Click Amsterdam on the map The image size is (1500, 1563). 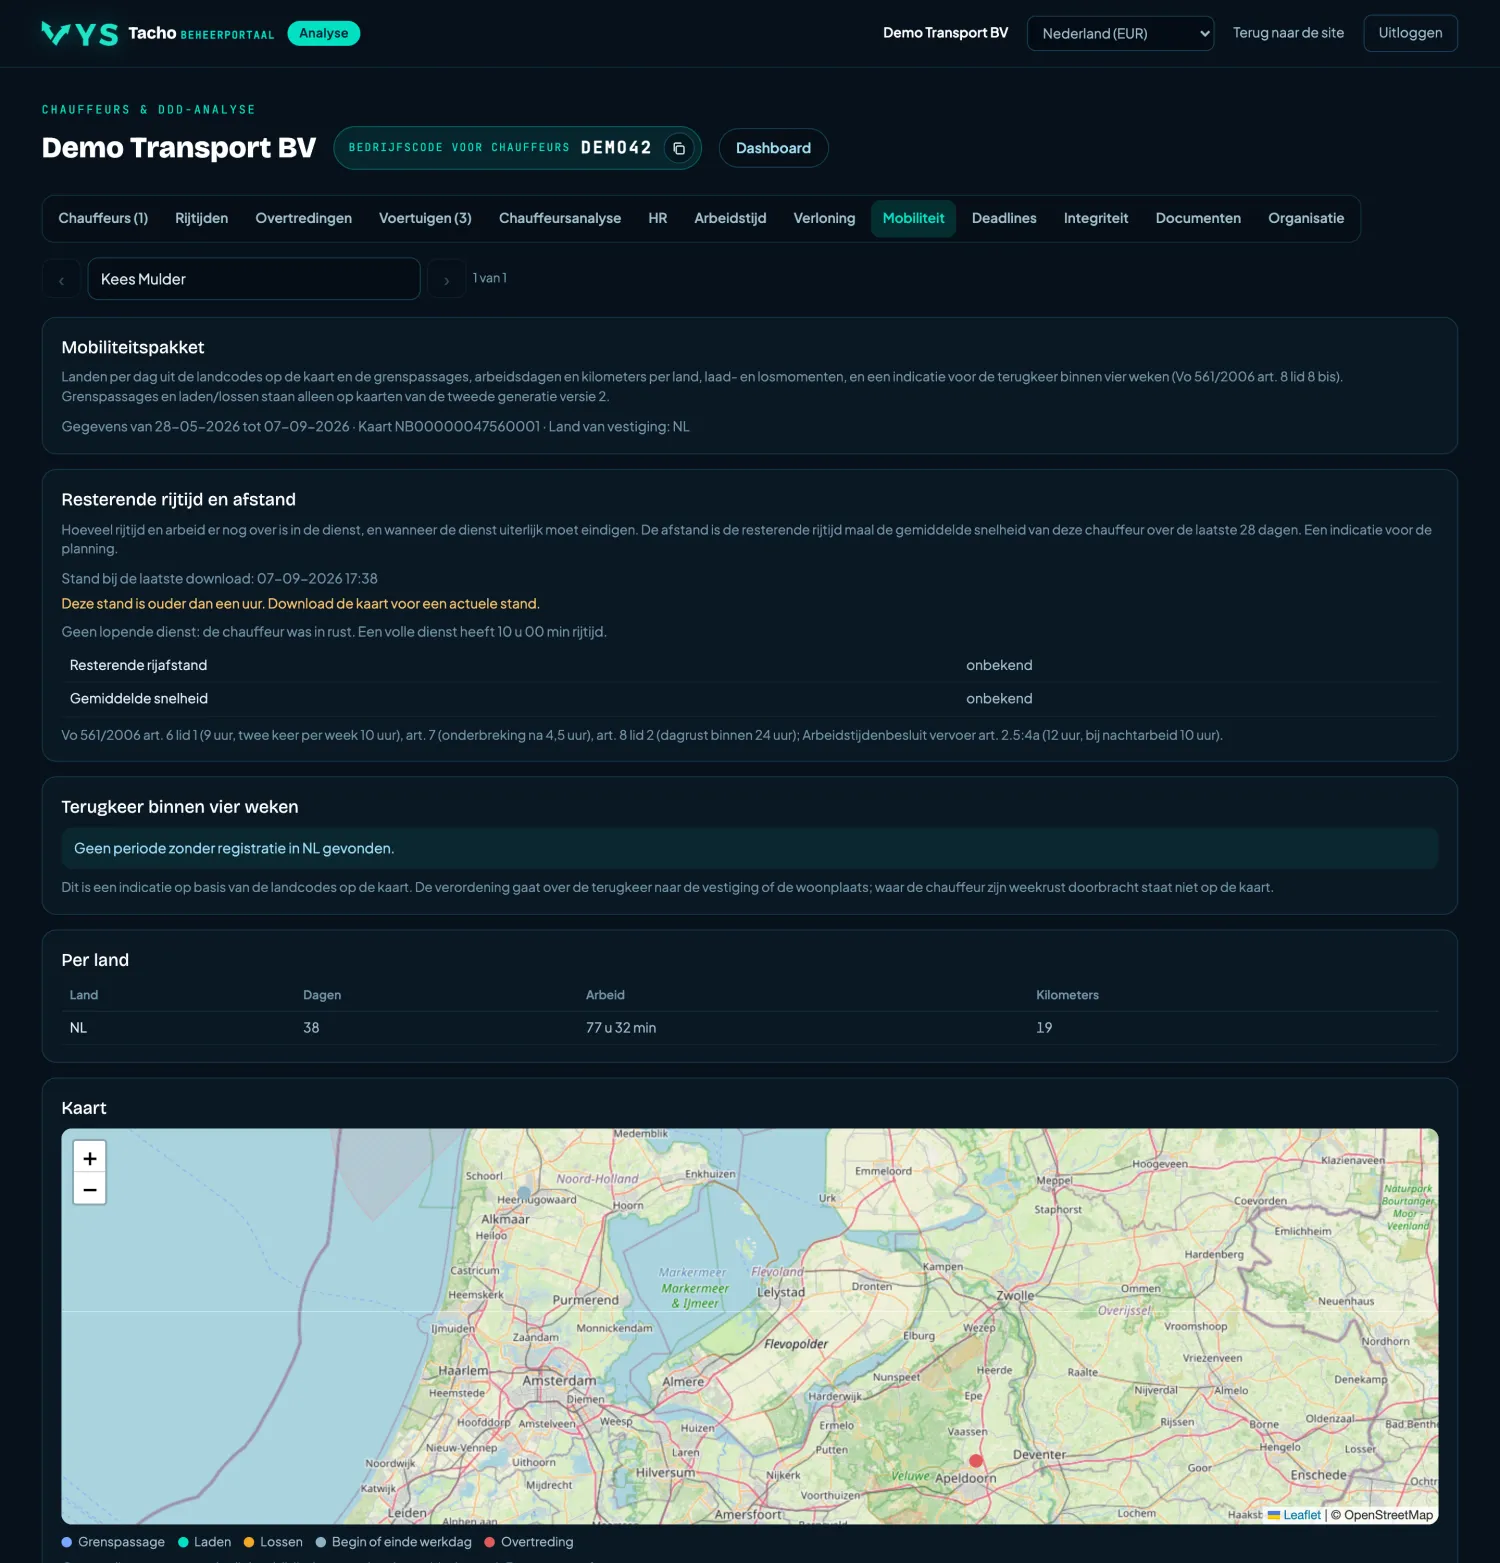[559, 1381]
